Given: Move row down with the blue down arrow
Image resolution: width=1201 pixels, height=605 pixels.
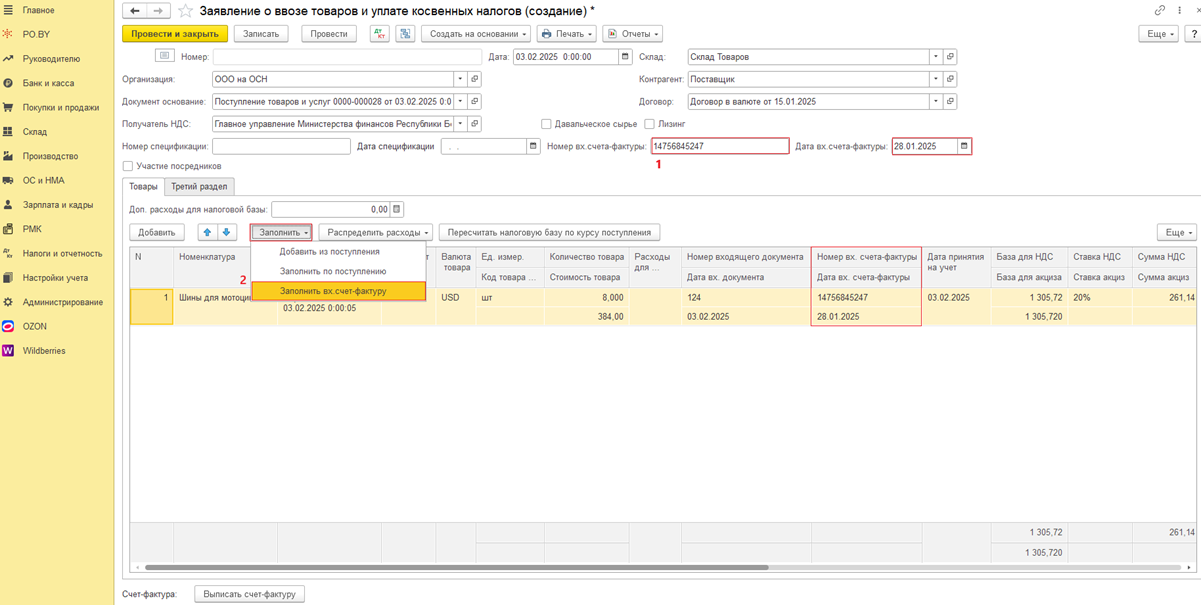Looking at the screenshot, I should (227, 232).
